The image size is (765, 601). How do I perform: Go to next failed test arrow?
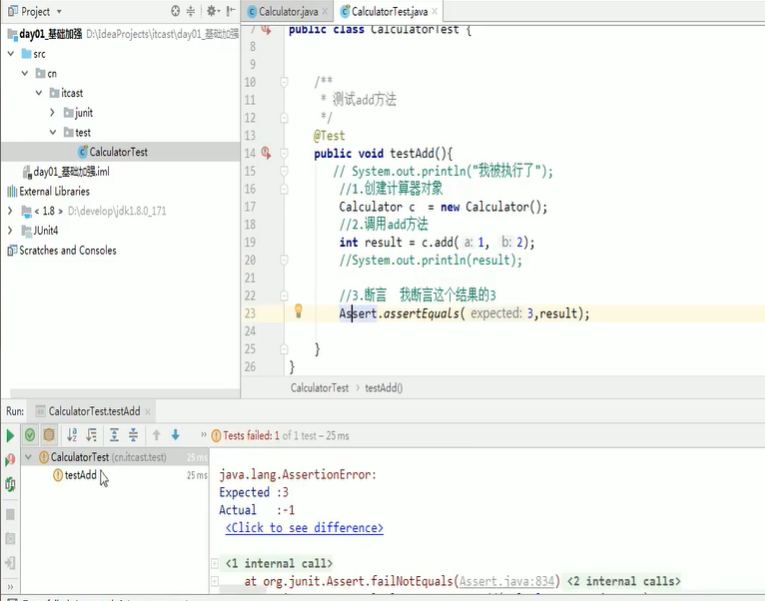click(176, 435)
